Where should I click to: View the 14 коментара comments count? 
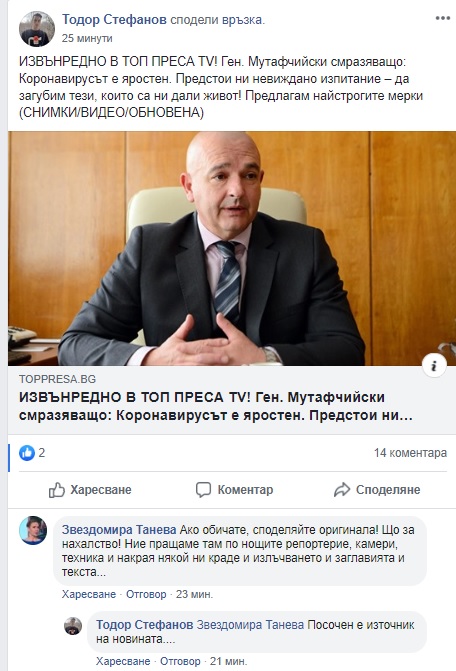(x=410, y=453)
